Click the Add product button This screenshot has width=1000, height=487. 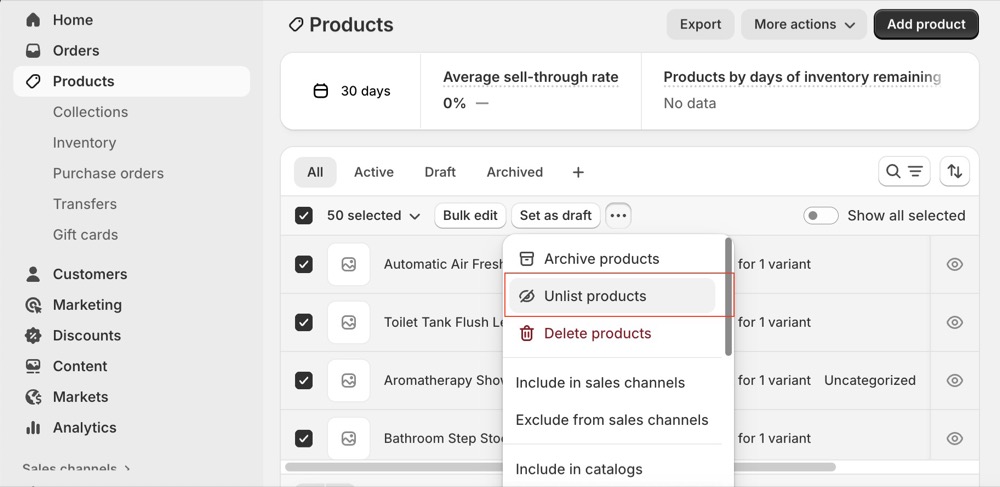pos(926,24)
